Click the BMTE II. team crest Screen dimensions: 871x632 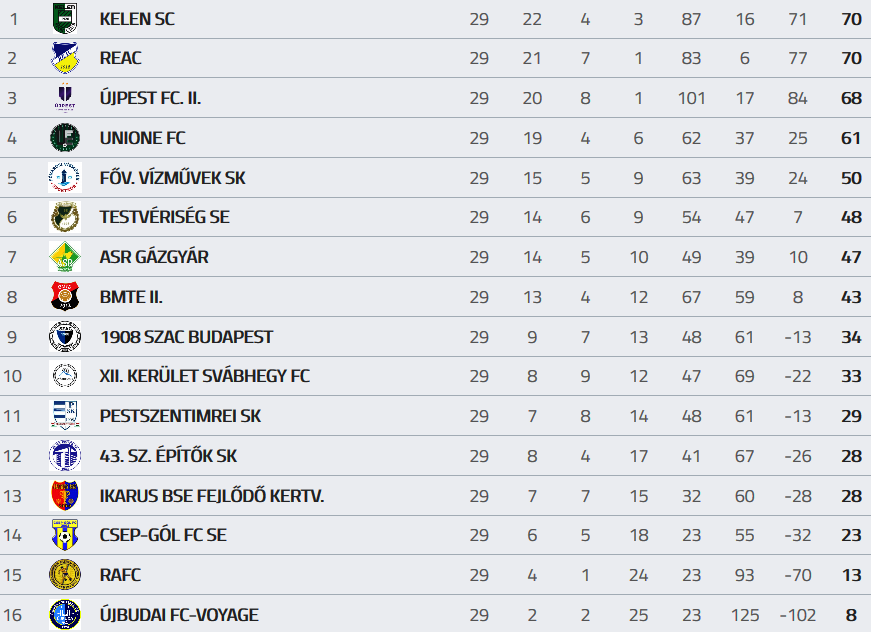tap(65, 297)
